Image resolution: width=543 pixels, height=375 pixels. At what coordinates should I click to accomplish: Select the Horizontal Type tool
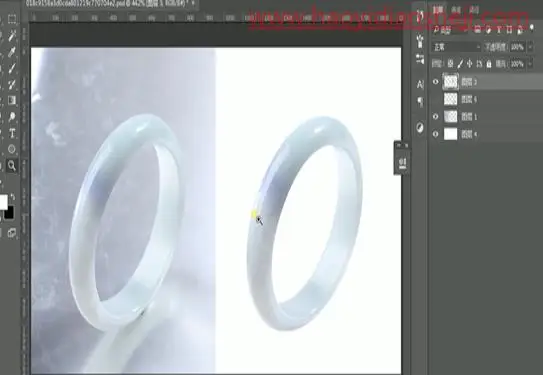pos(12,133)
